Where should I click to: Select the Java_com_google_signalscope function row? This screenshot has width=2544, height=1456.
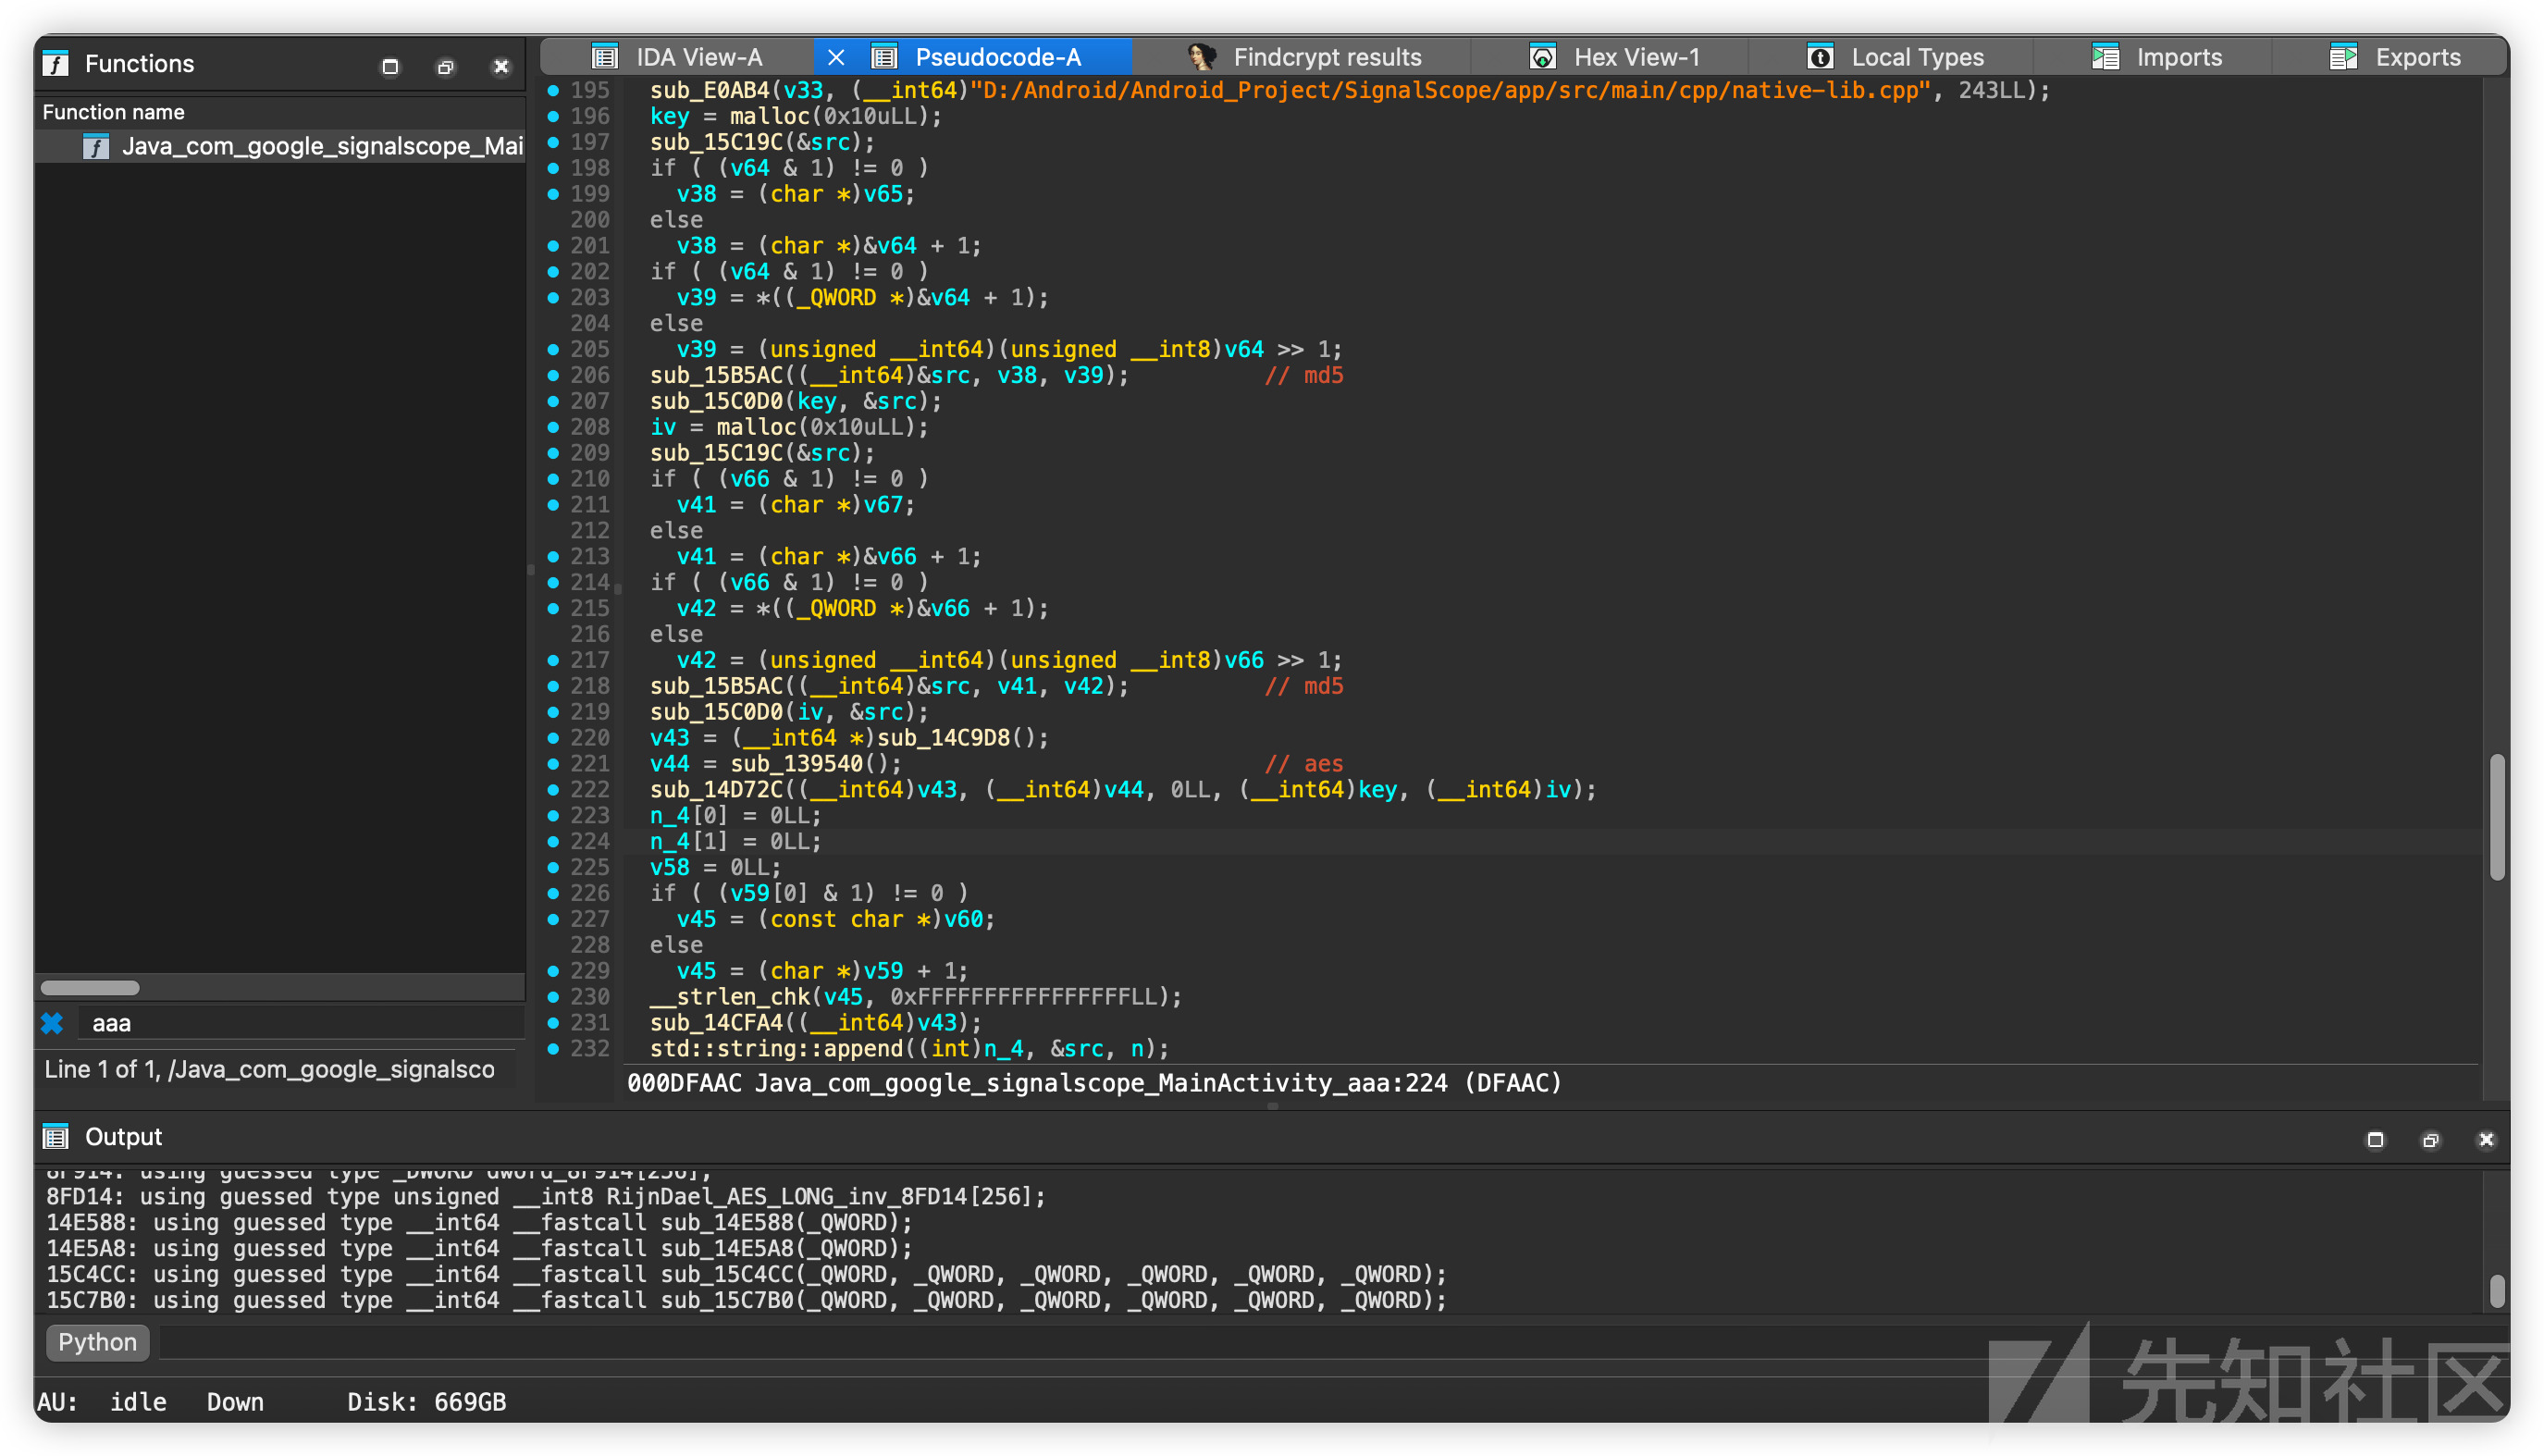point(280,146)
